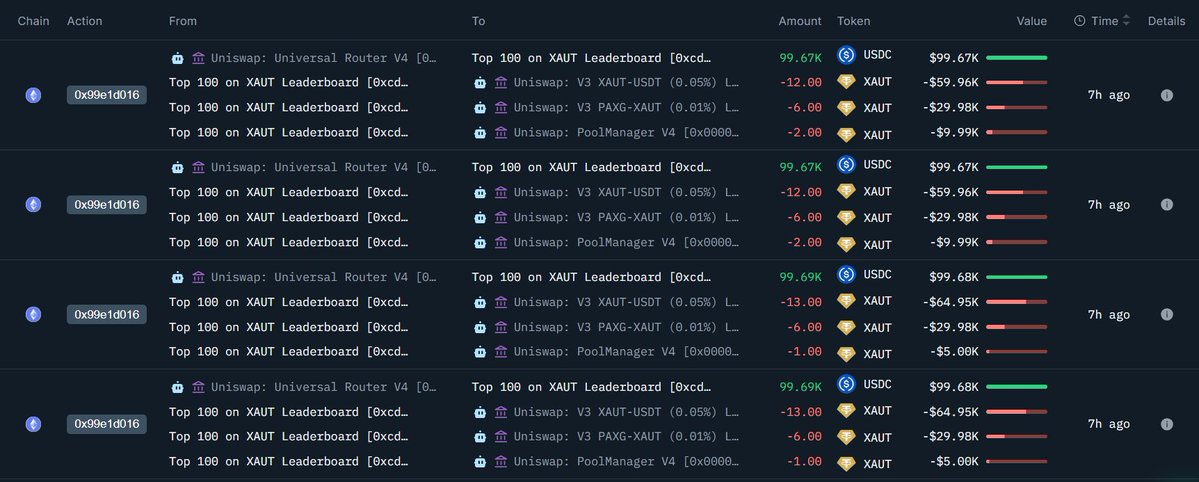Open Uniswap: Universal Router V4 link, first group

[x=324, y=57]
